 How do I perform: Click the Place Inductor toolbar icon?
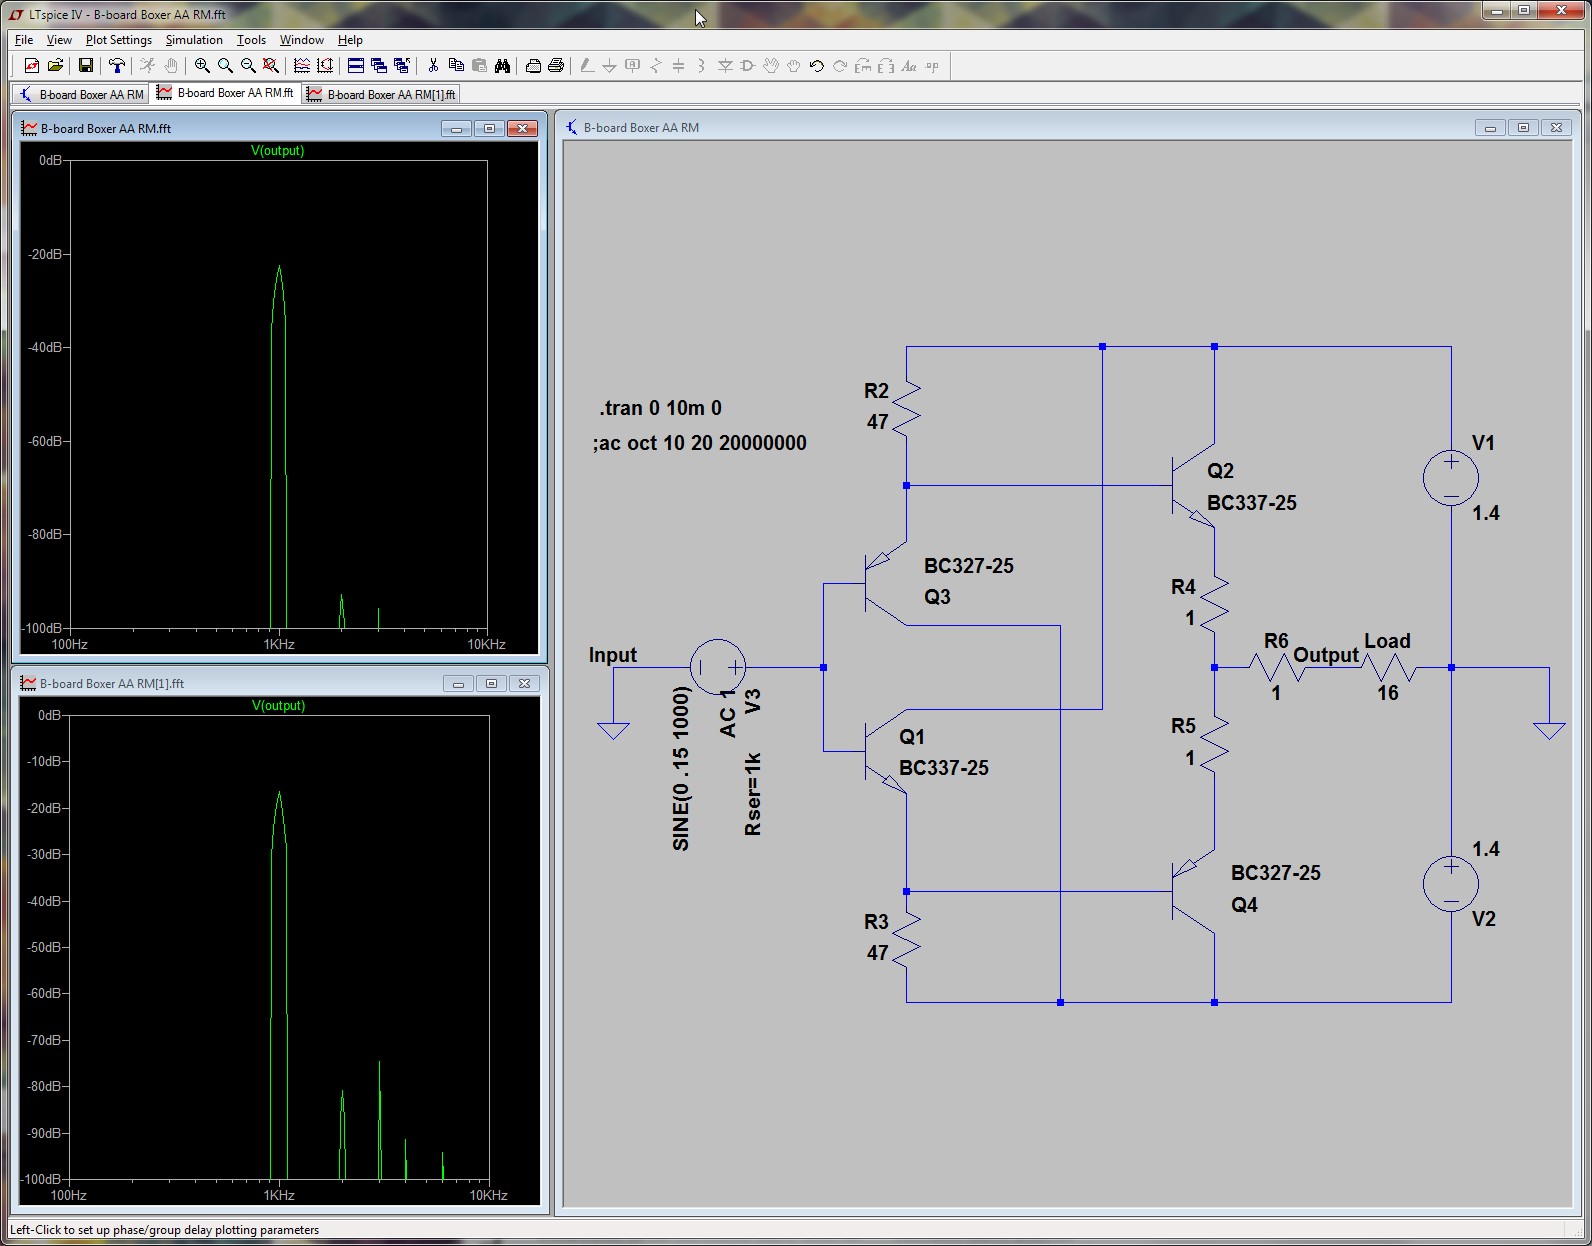click(702, 66)
